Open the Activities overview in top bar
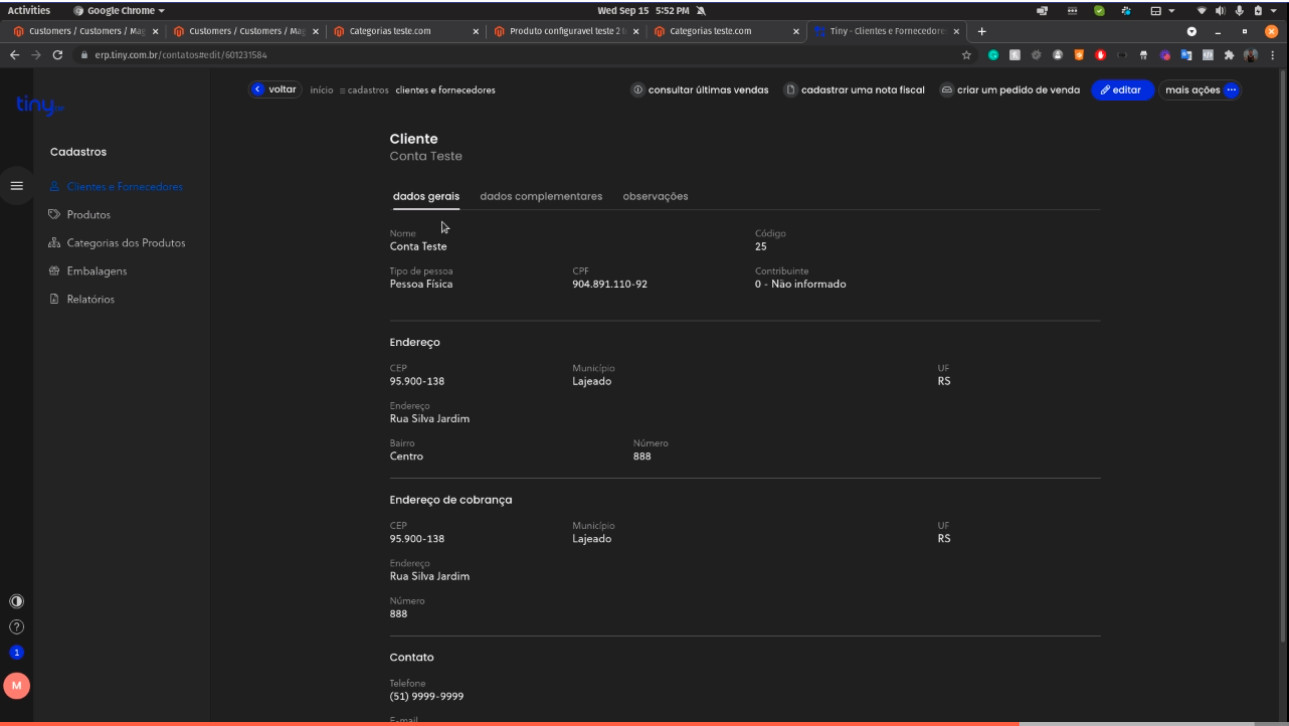The image size is (1289, 726). pyautogui.click(x=29, y=10)
